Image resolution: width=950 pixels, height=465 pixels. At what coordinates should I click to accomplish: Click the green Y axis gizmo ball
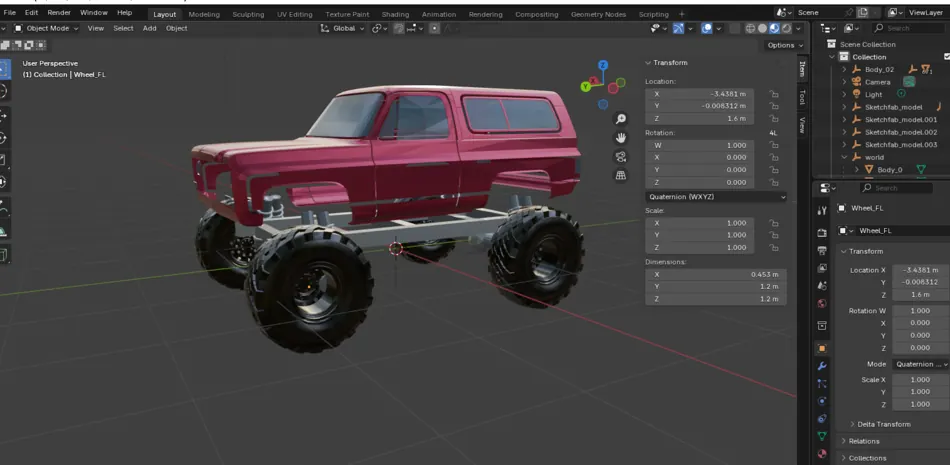[585, 87]
